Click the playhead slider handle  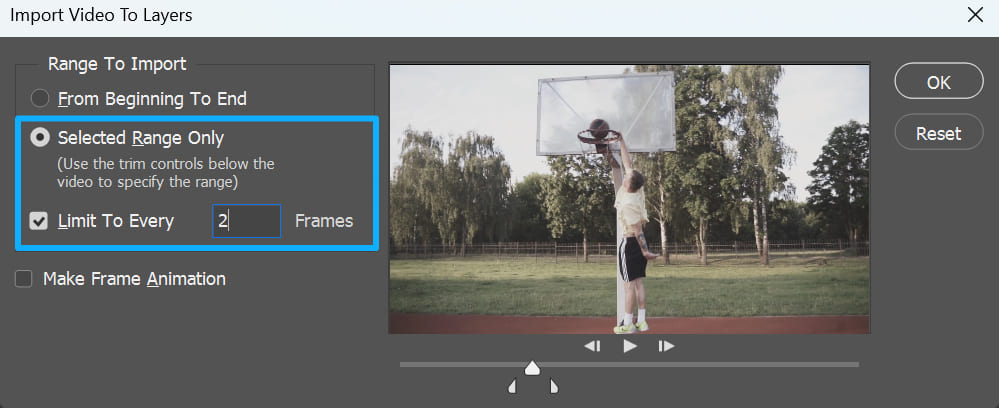[x=532, y=368]
